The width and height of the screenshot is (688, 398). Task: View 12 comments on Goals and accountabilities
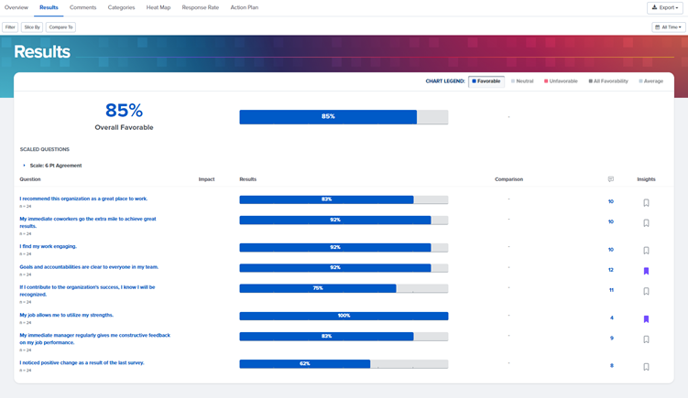click(611, 270)
